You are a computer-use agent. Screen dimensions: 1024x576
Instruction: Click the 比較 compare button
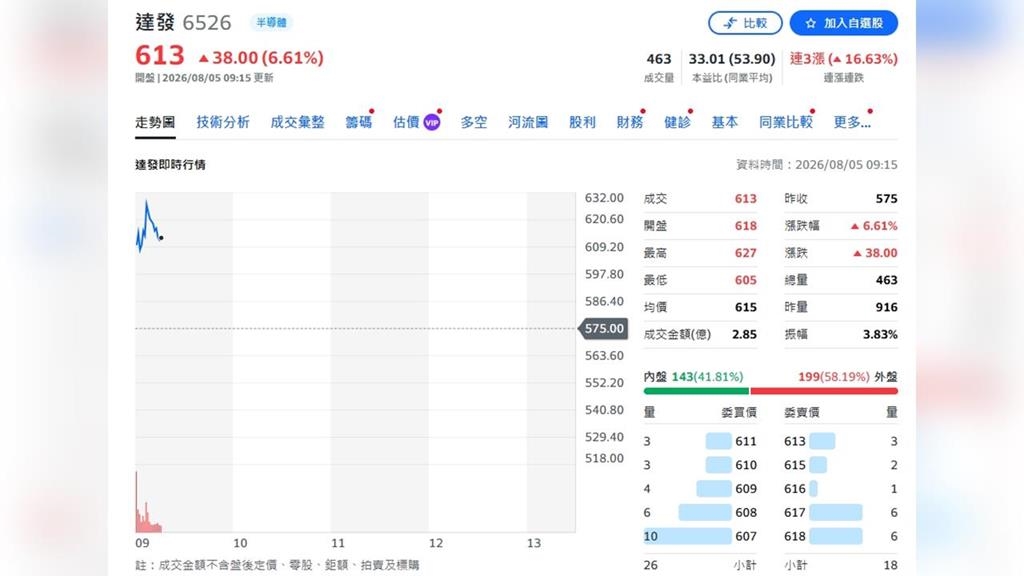point(745,23)
